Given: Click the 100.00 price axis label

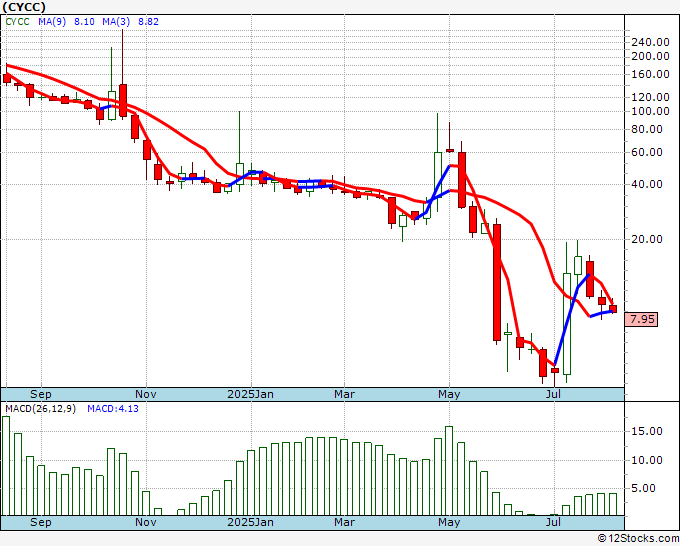Looking at the screenshot, I should pyautogui.click(x=650, y=111).
